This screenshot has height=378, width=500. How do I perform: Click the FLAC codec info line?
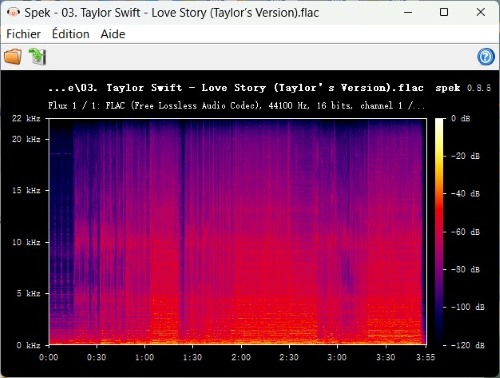pyautogui.click(x=236, y=106)
